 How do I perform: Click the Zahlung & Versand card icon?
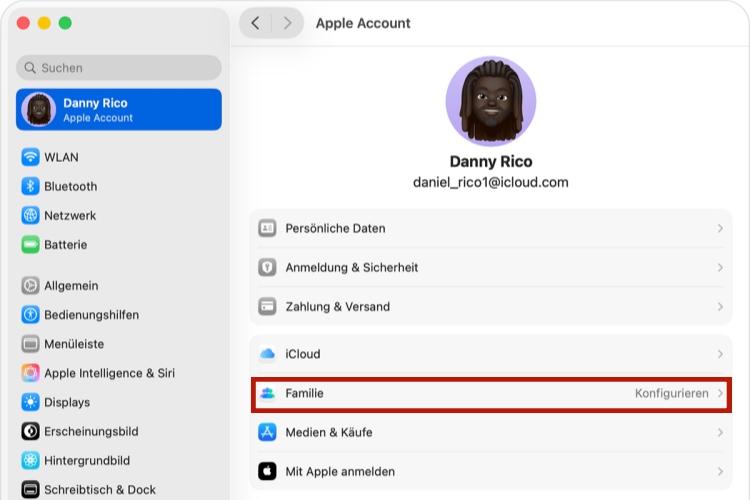pos(267,307)
